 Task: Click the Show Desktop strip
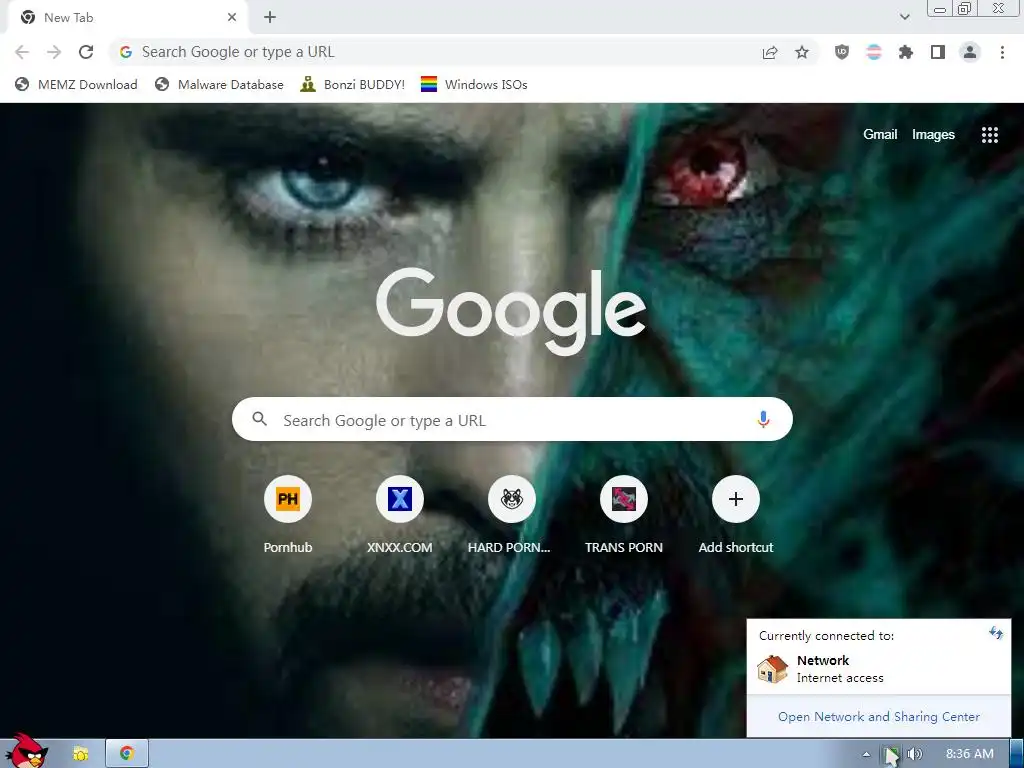click(x=1017, y=754)
